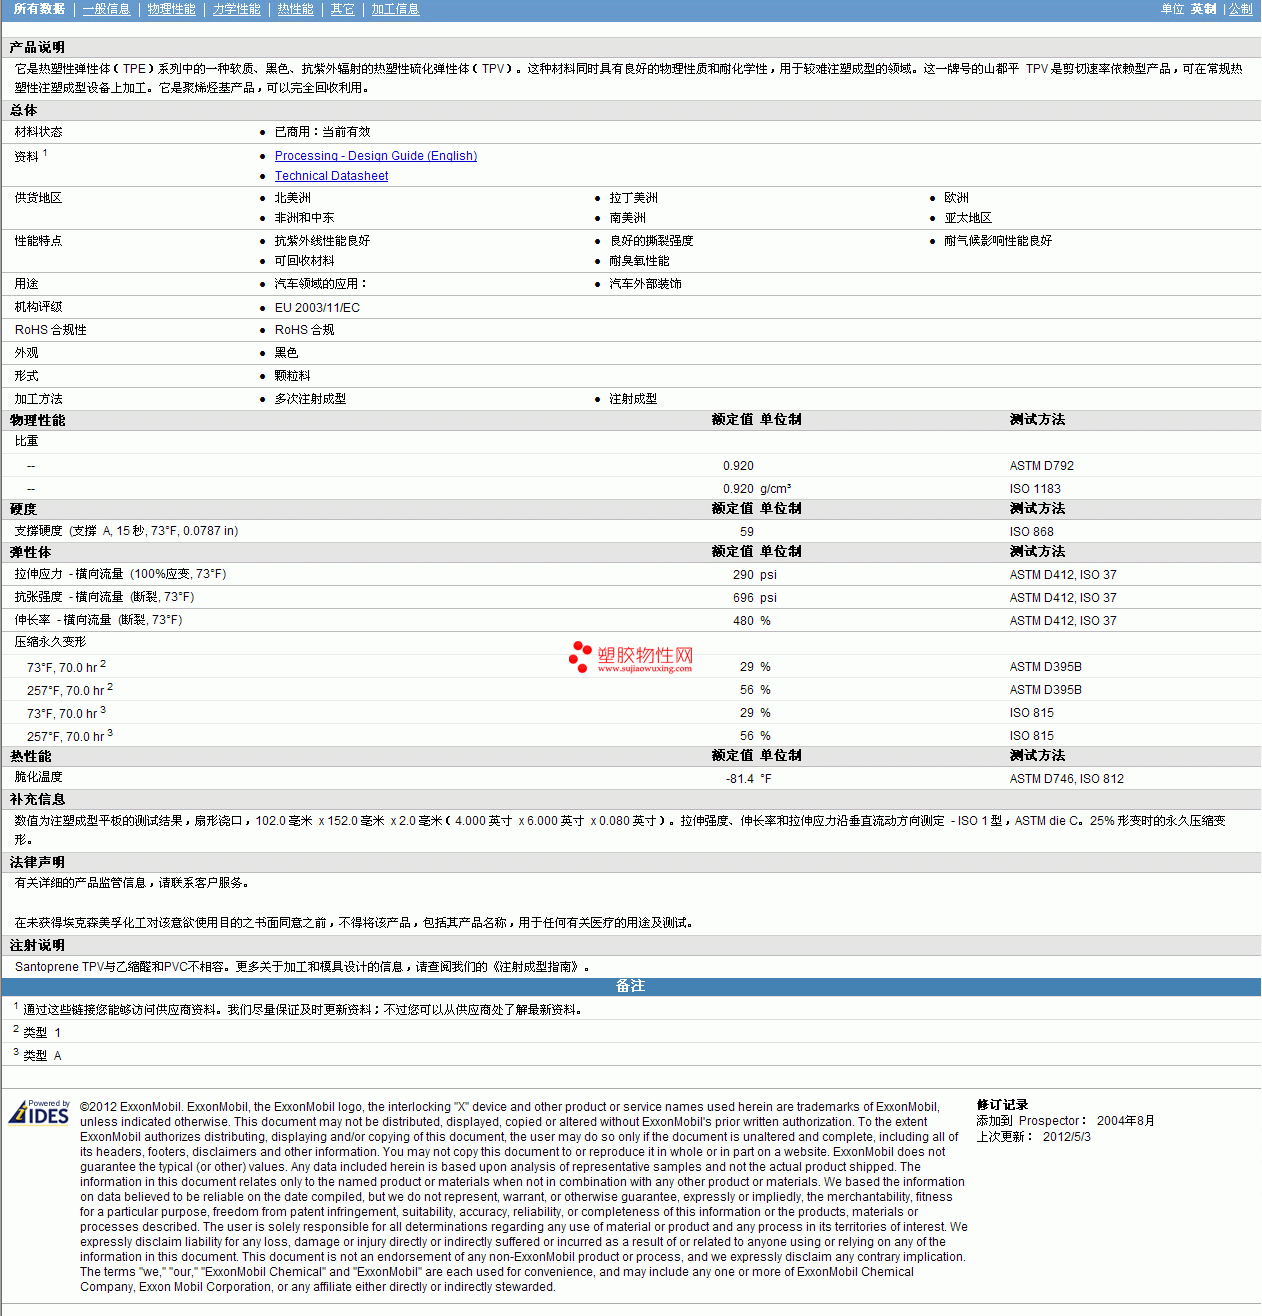Select 北美洲 in supply regions

click(292, 198)
